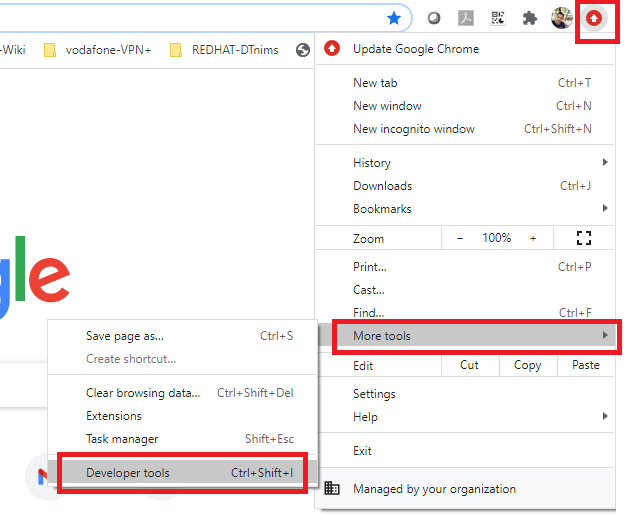Expand the Help submenu

pos(465,417)
